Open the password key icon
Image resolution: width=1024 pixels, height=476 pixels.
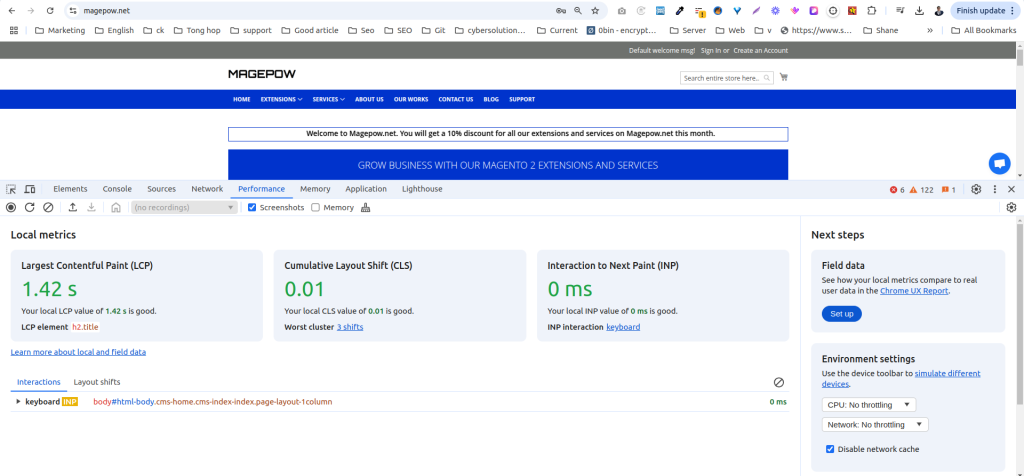click(560, 10)
